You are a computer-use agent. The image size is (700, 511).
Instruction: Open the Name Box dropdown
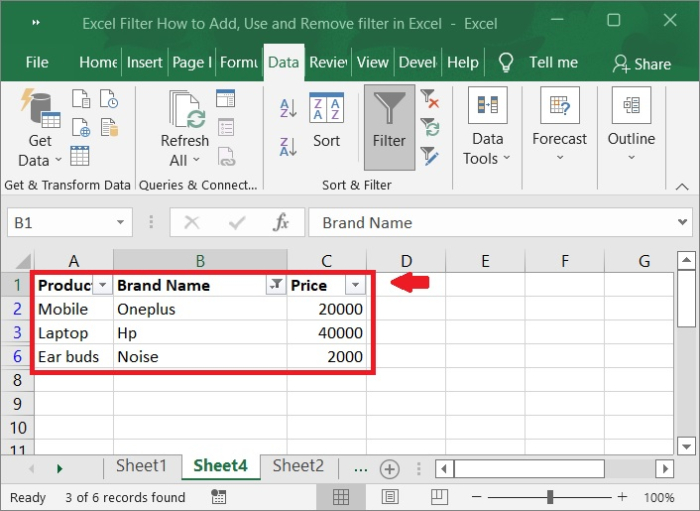120,222
